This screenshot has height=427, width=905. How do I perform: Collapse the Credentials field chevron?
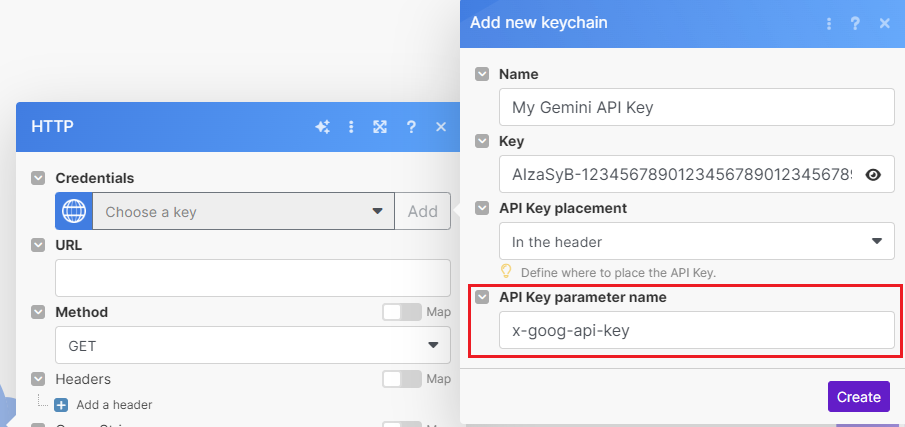tap(38, 178)
